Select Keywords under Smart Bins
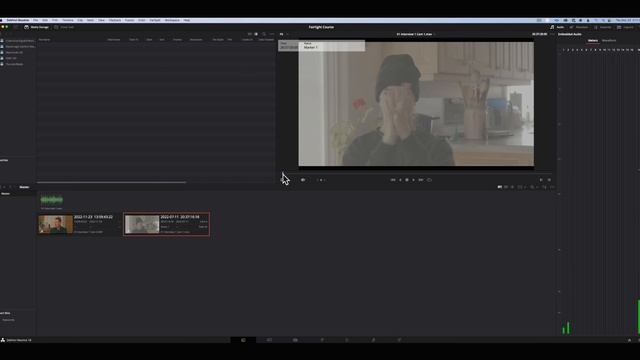 [8, 320]
